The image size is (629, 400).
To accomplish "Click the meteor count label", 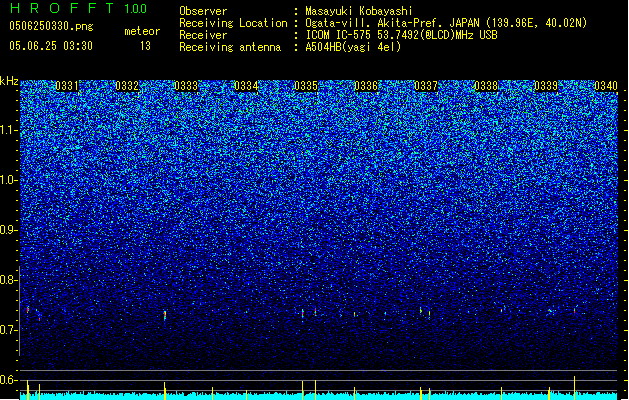I will [x=142, y=31].
